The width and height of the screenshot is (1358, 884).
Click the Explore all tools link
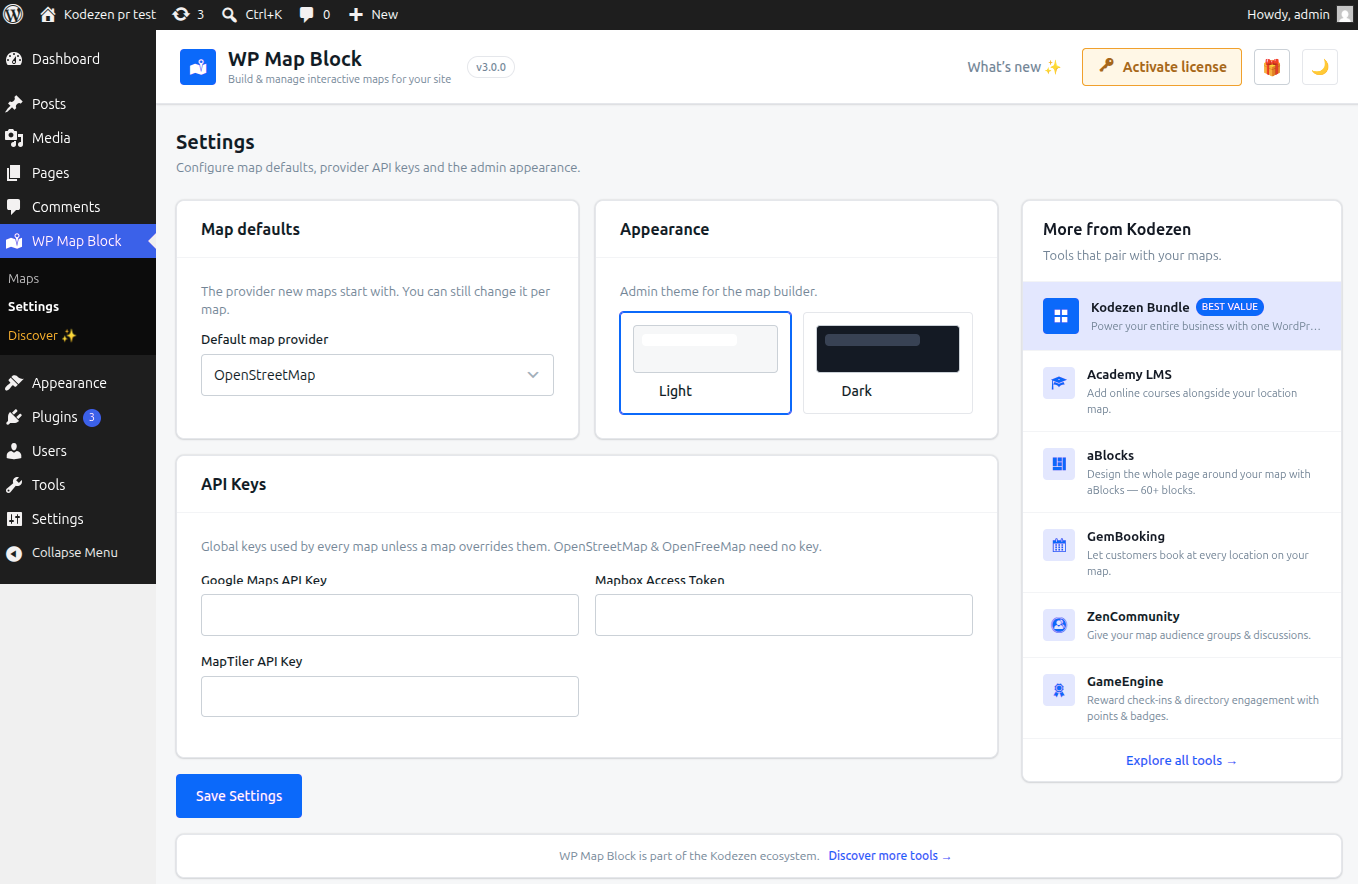coord(1182,761)
